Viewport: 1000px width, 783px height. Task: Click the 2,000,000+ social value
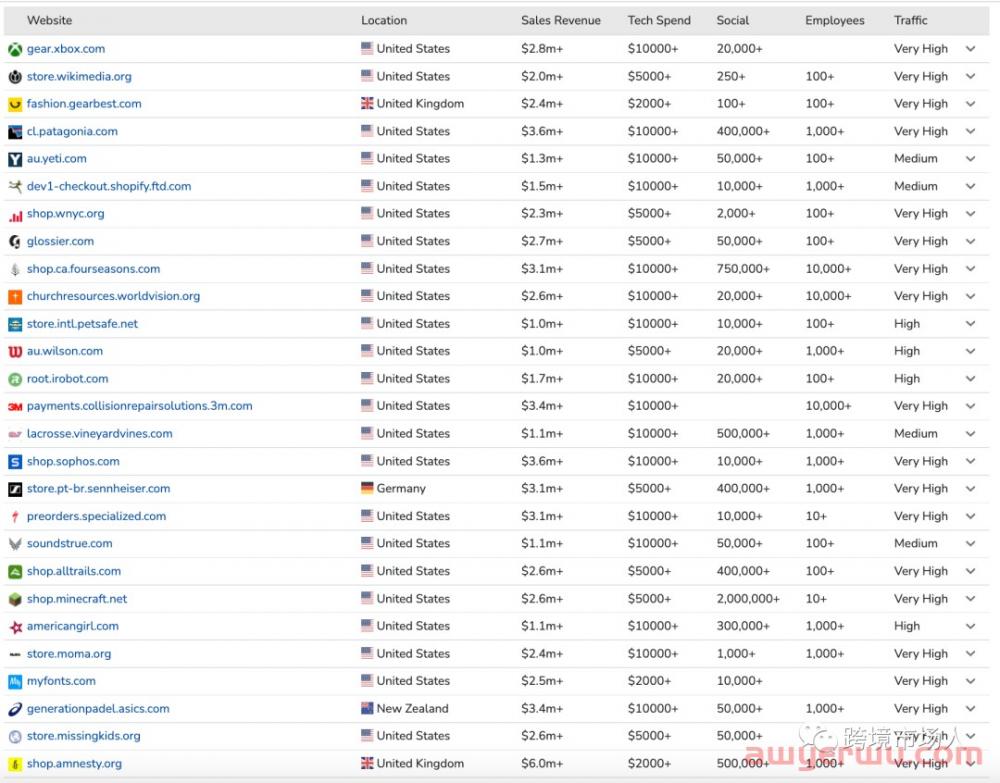pyautogui.click(x=747, y=599)
